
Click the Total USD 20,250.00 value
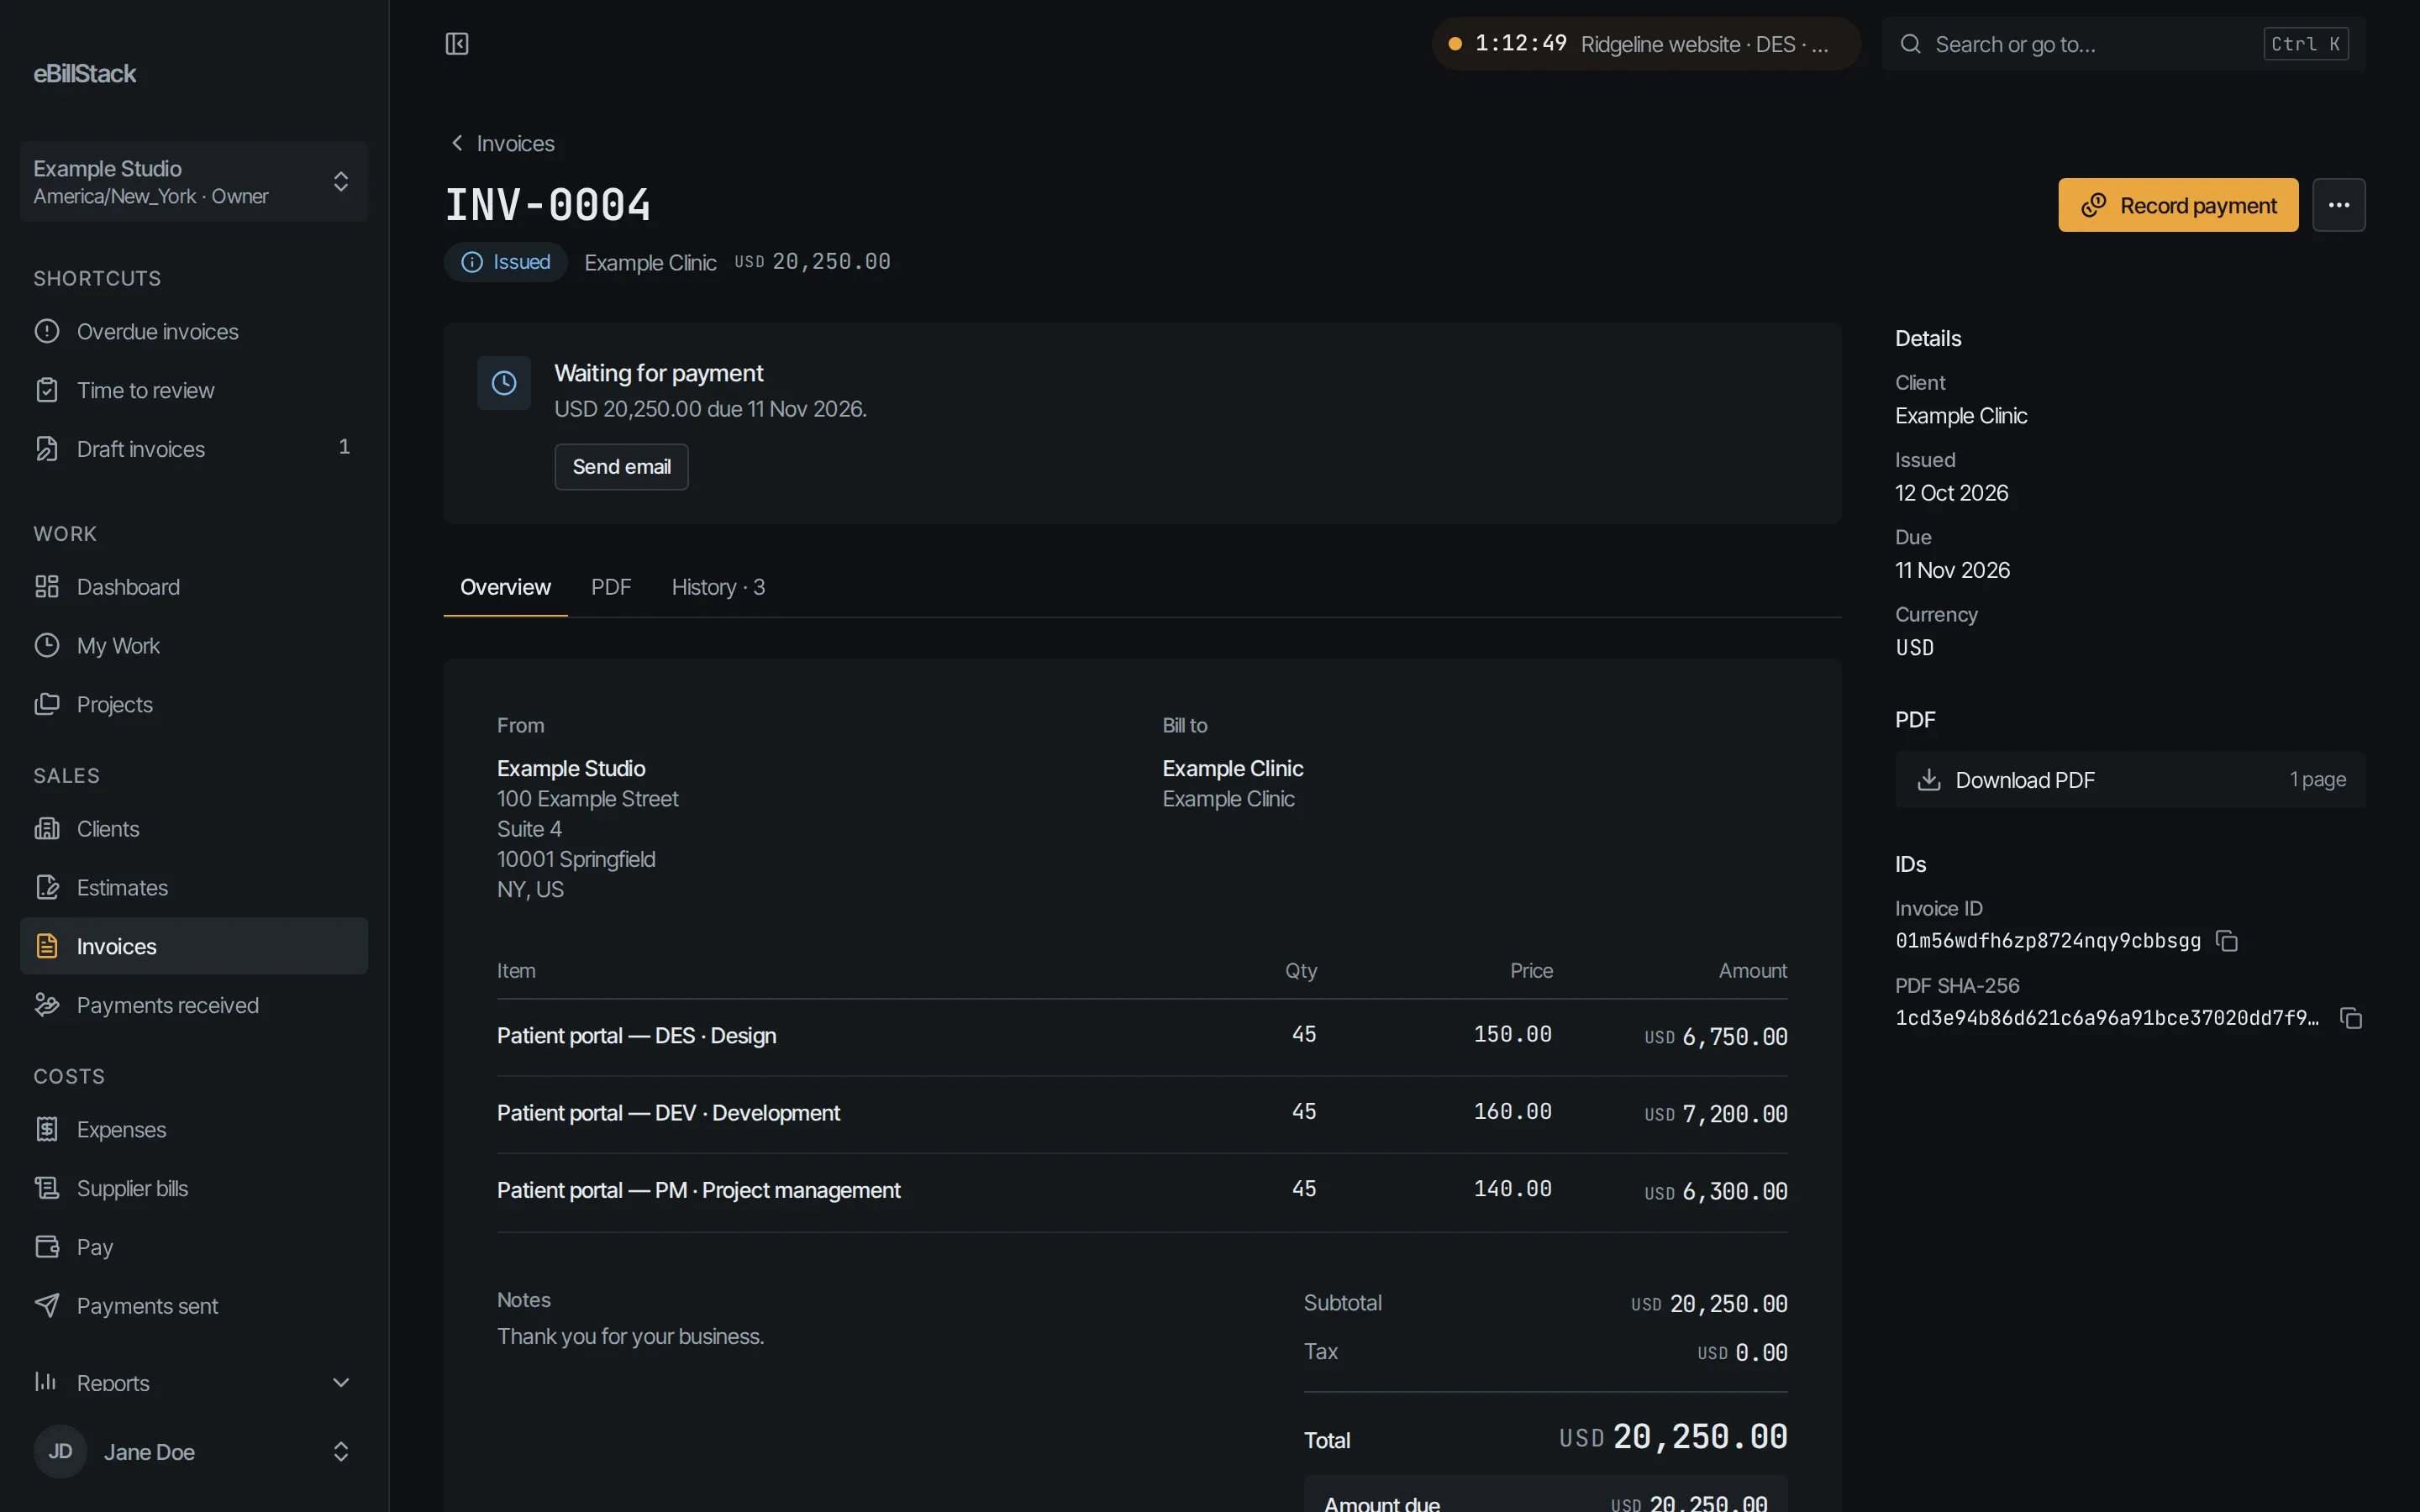[1673, 1437]
